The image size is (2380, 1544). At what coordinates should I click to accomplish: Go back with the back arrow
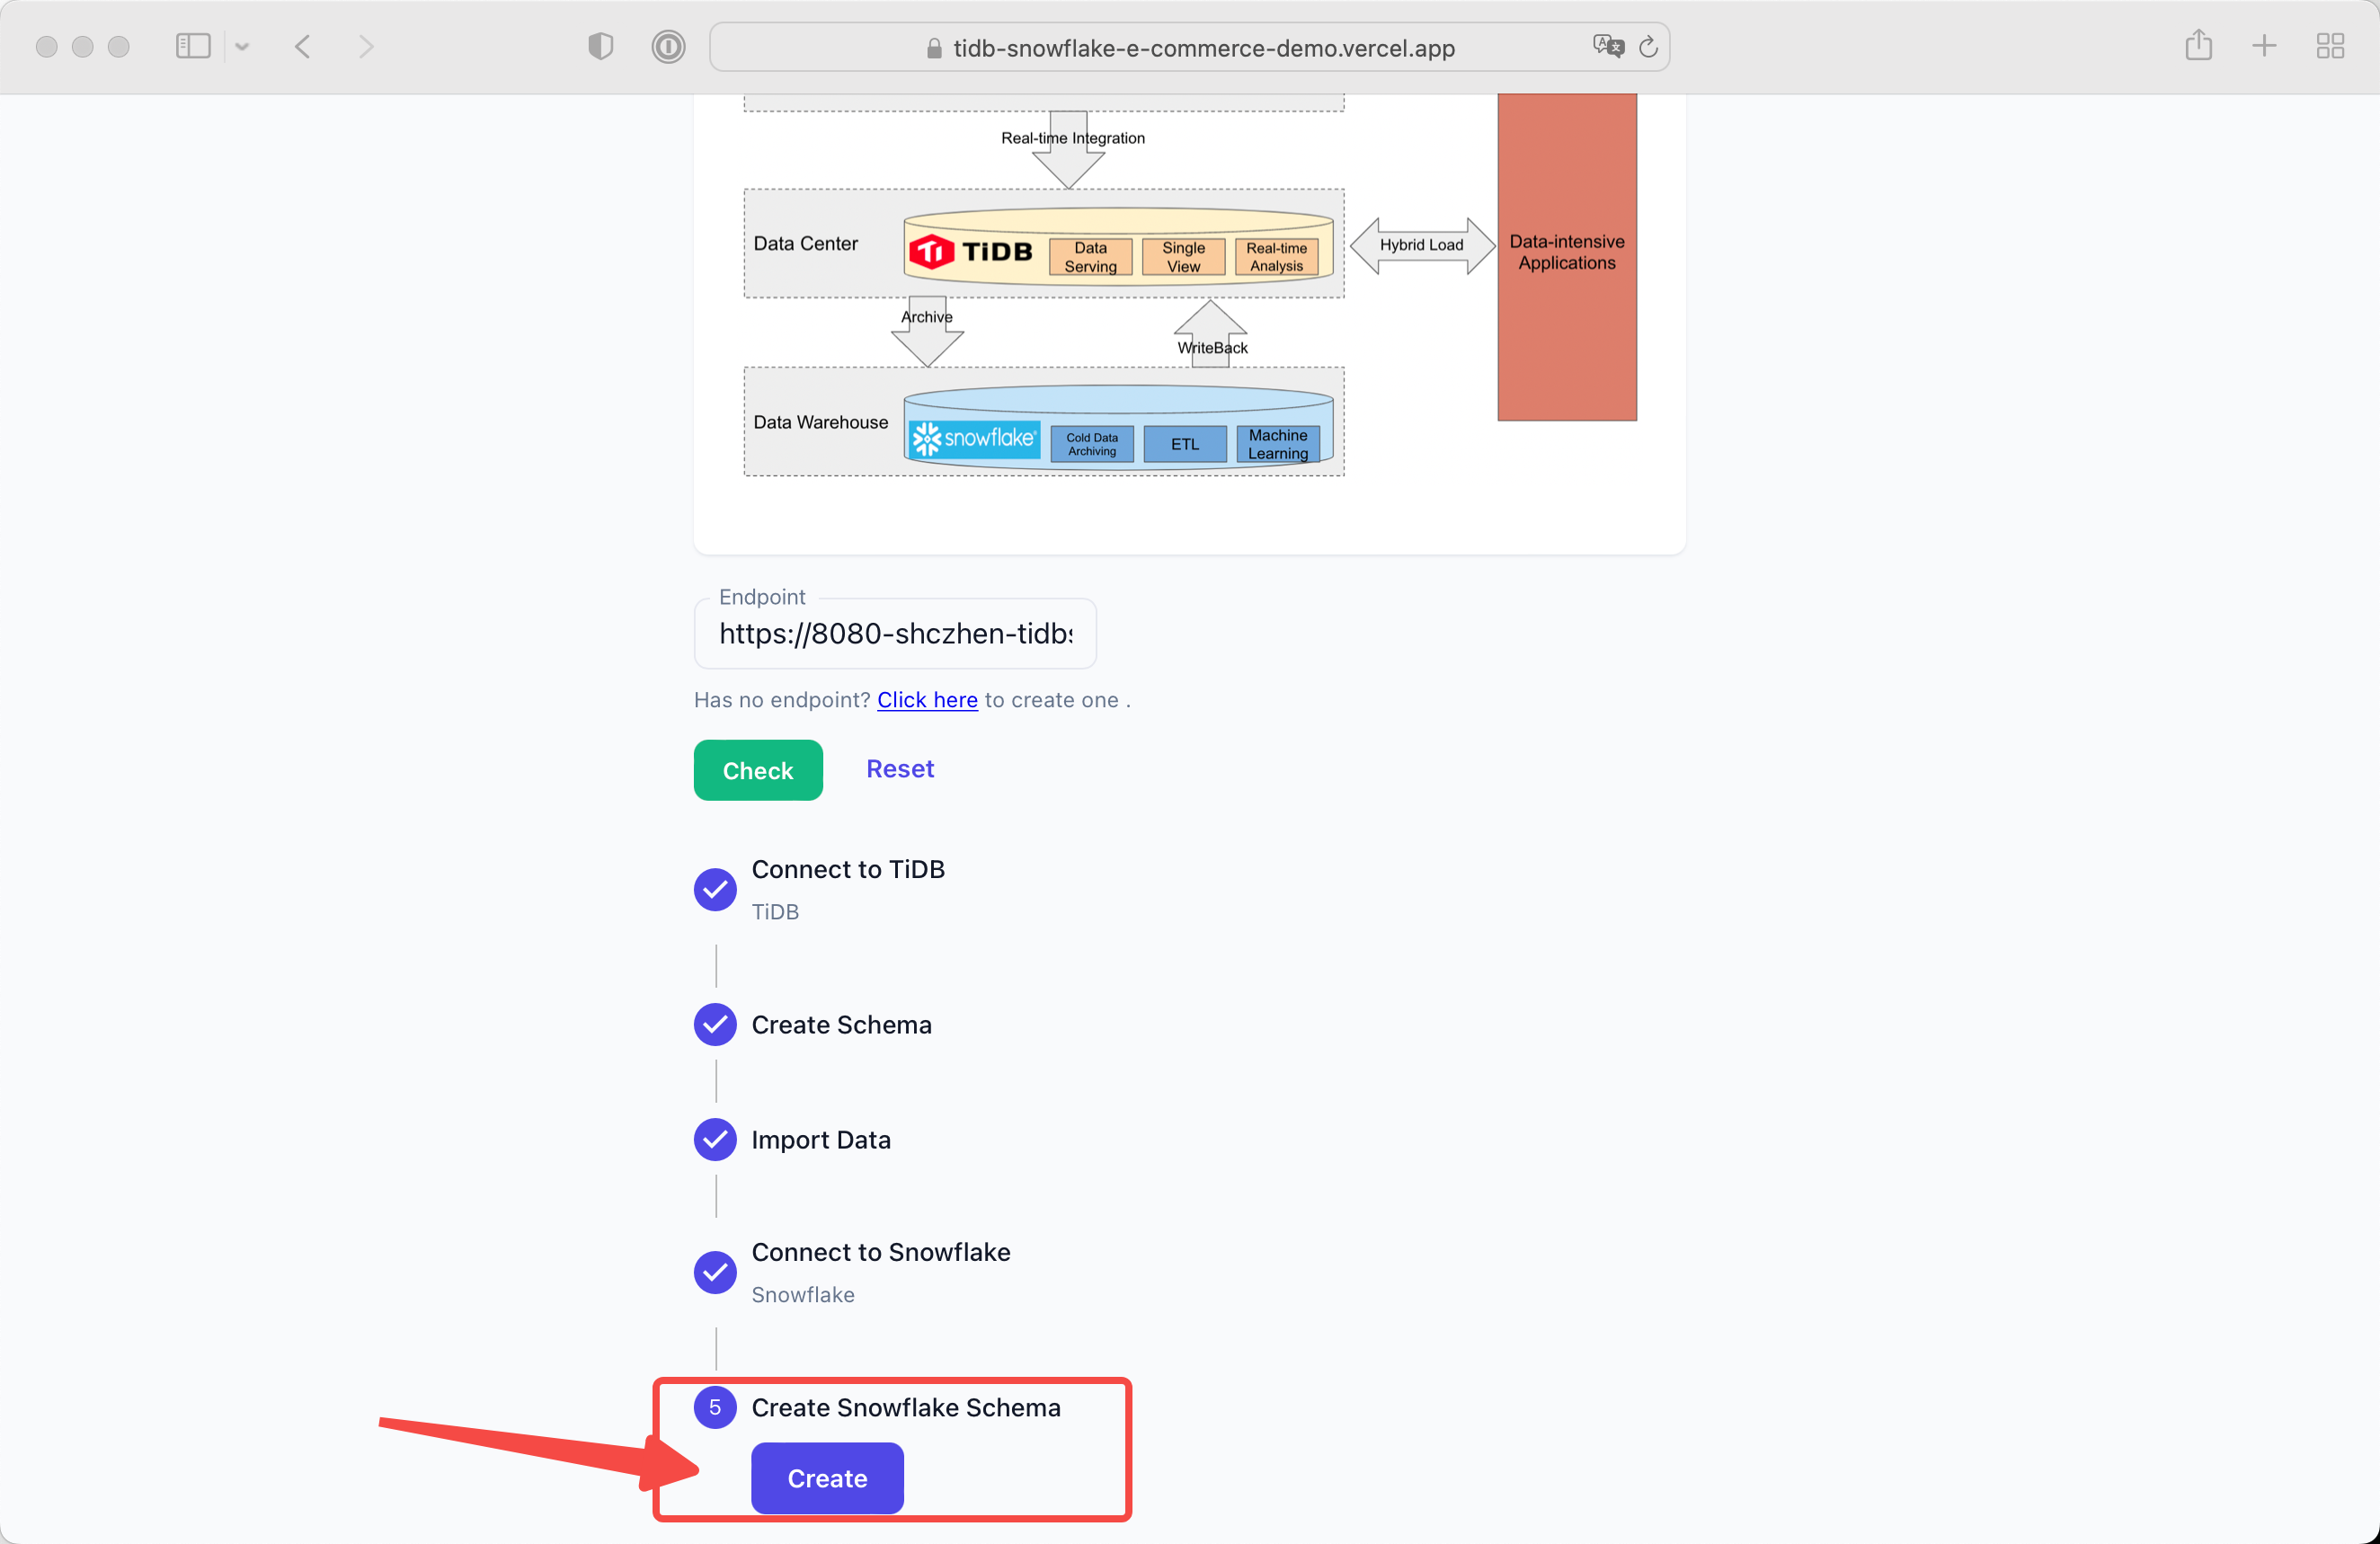click(303, 46)
